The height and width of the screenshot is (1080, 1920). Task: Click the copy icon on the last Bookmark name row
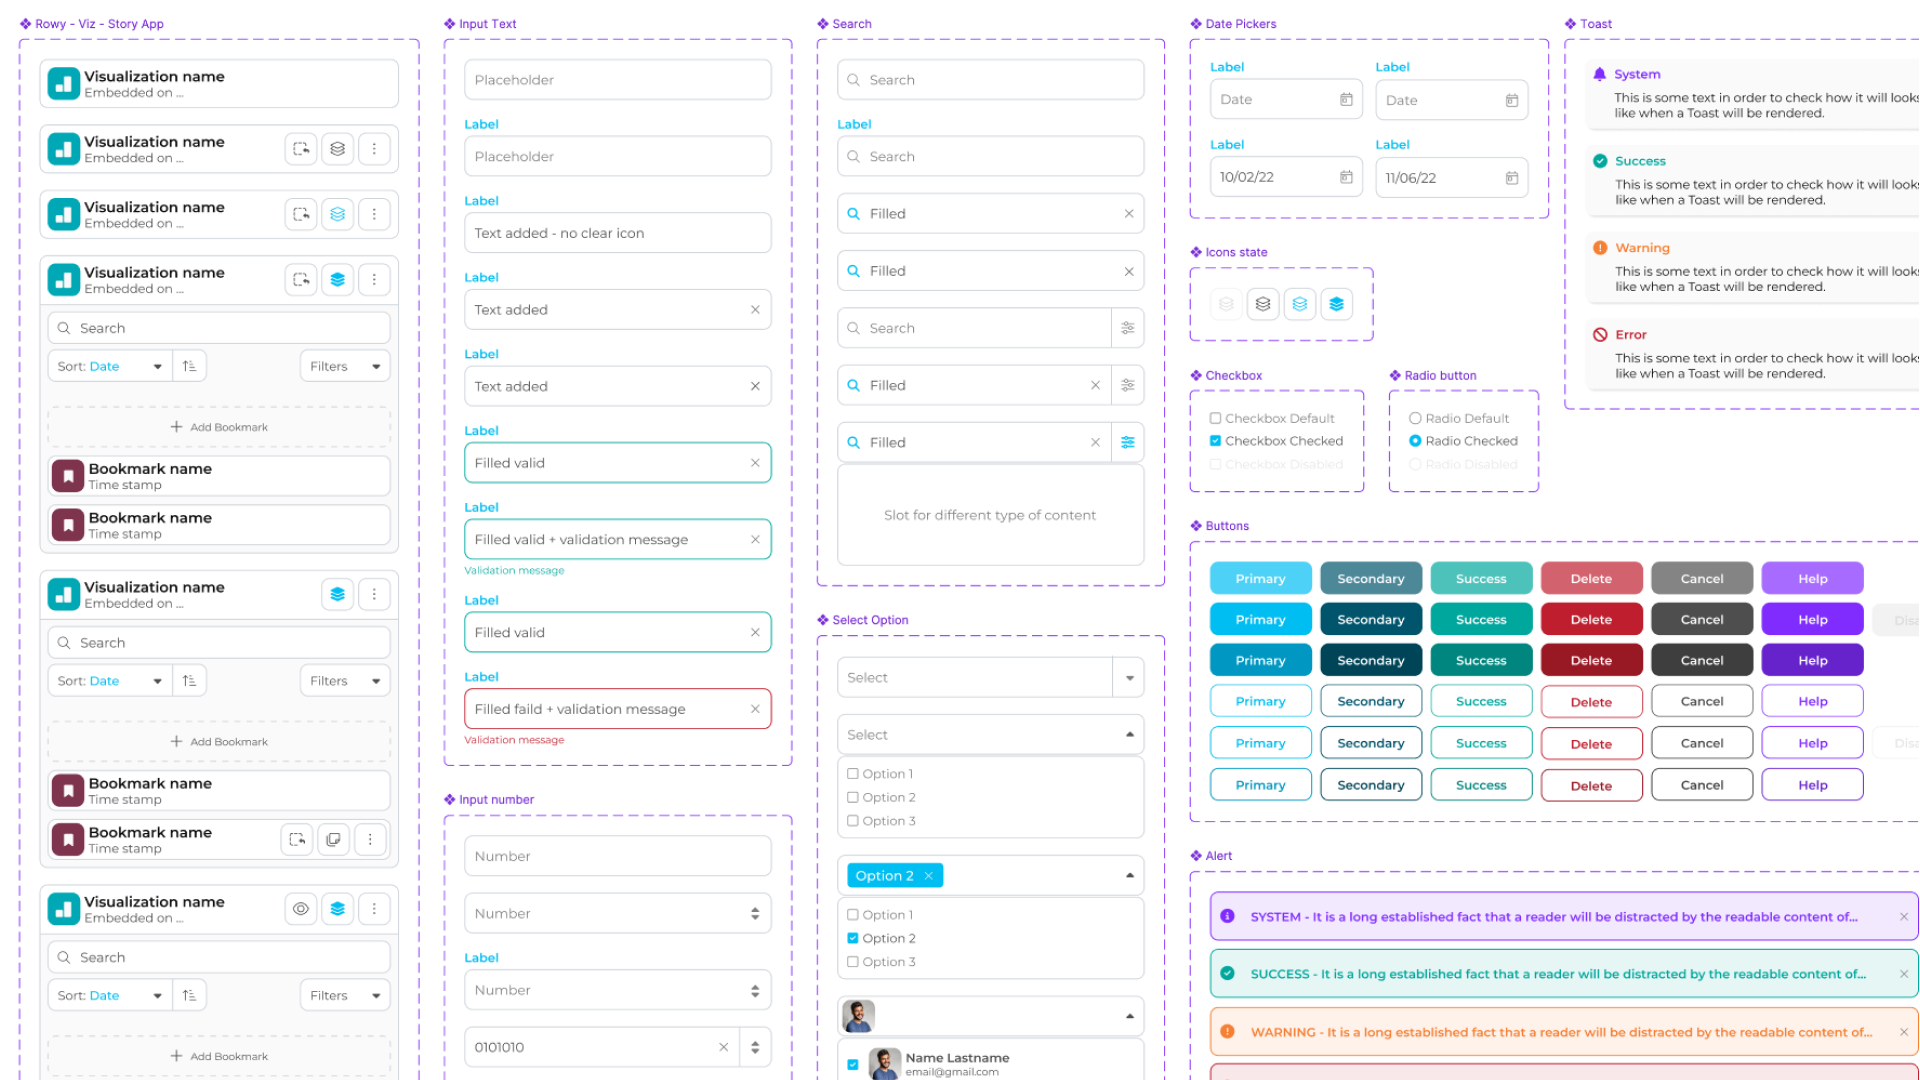tap(334, 839)
